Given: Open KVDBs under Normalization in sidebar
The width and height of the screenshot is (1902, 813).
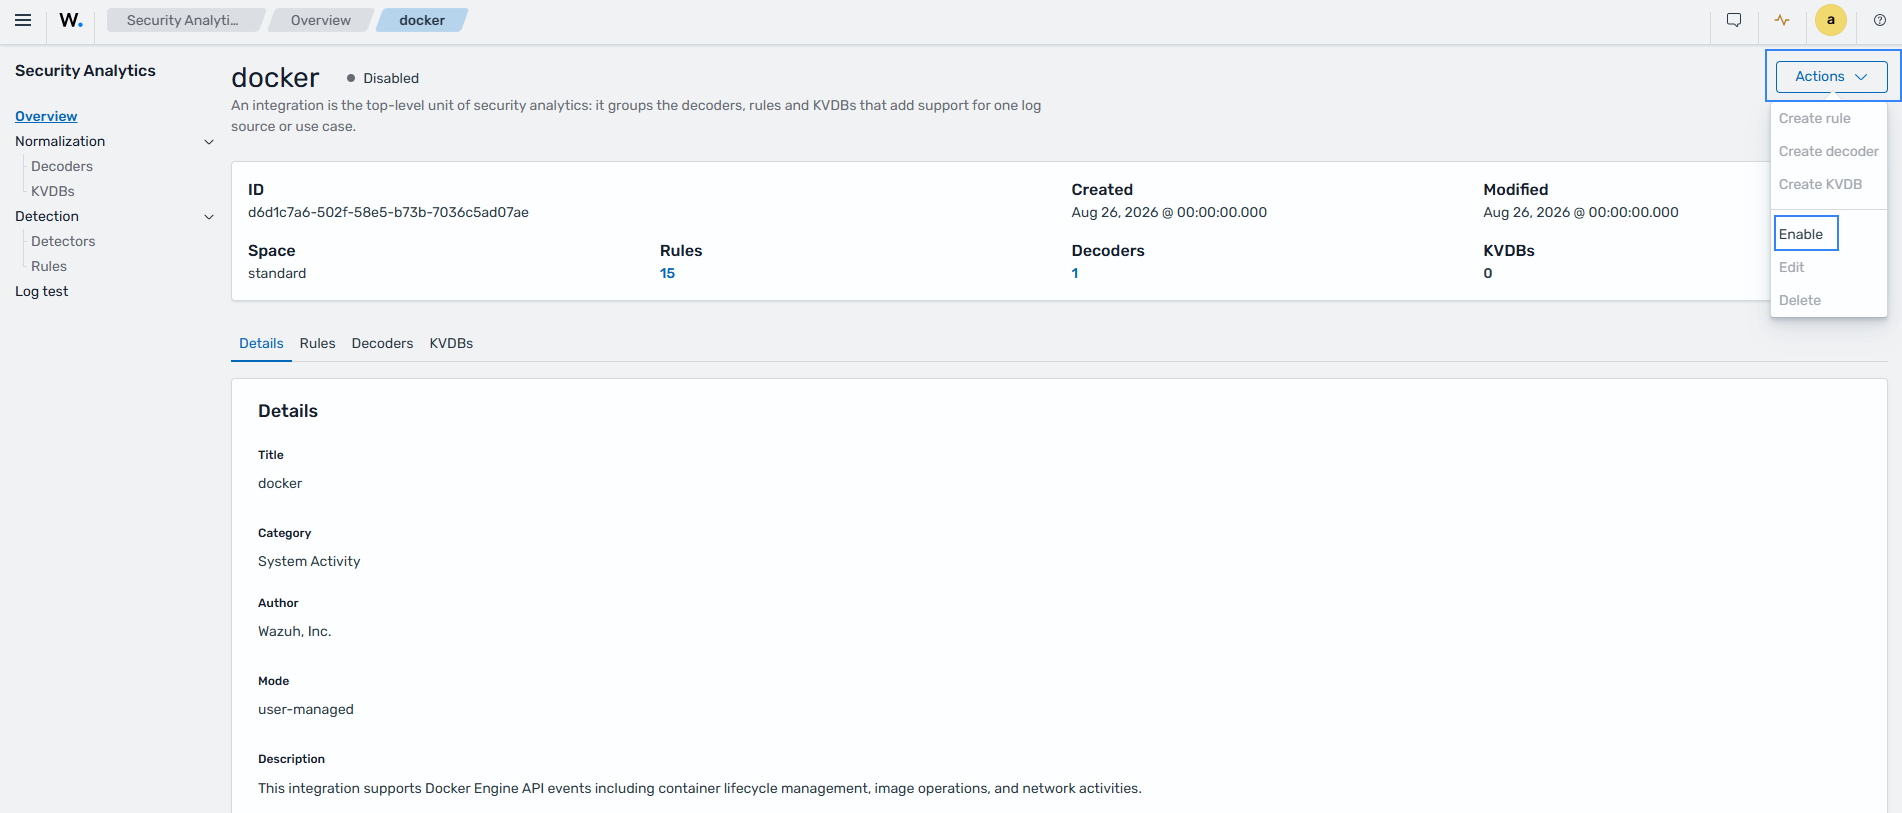Looking at the screenshot, I should pos(53,191).
